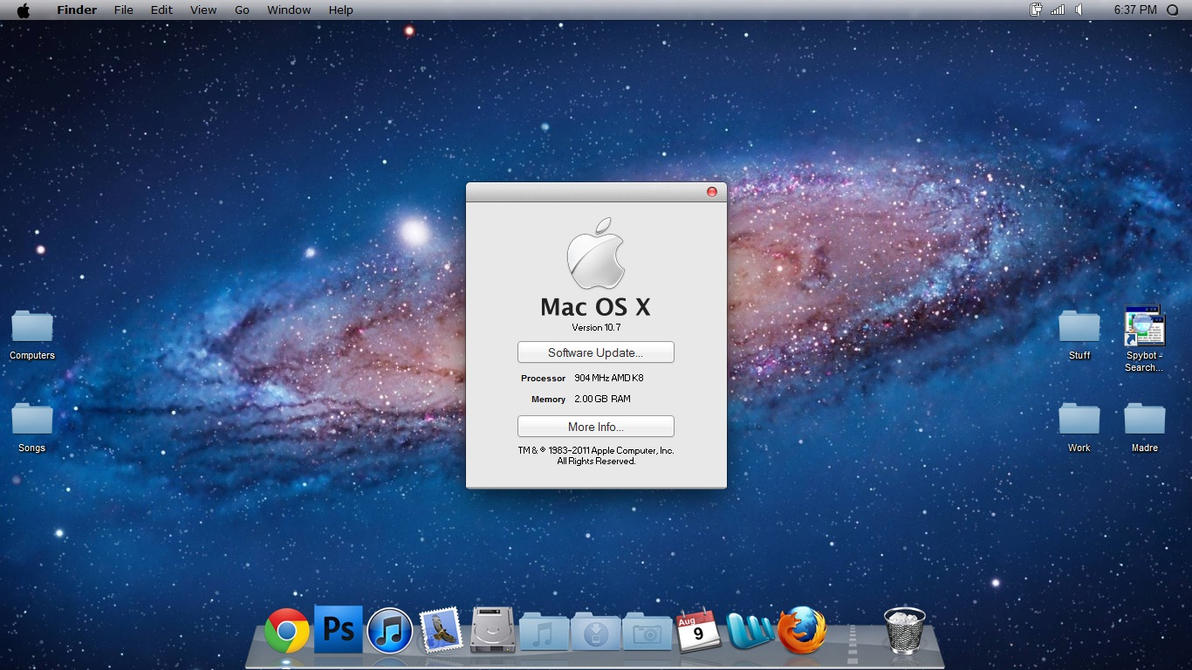Screen dimensions: 1192x670
Task: Launch Photoshop from the dock
Action: click(338, 629)
